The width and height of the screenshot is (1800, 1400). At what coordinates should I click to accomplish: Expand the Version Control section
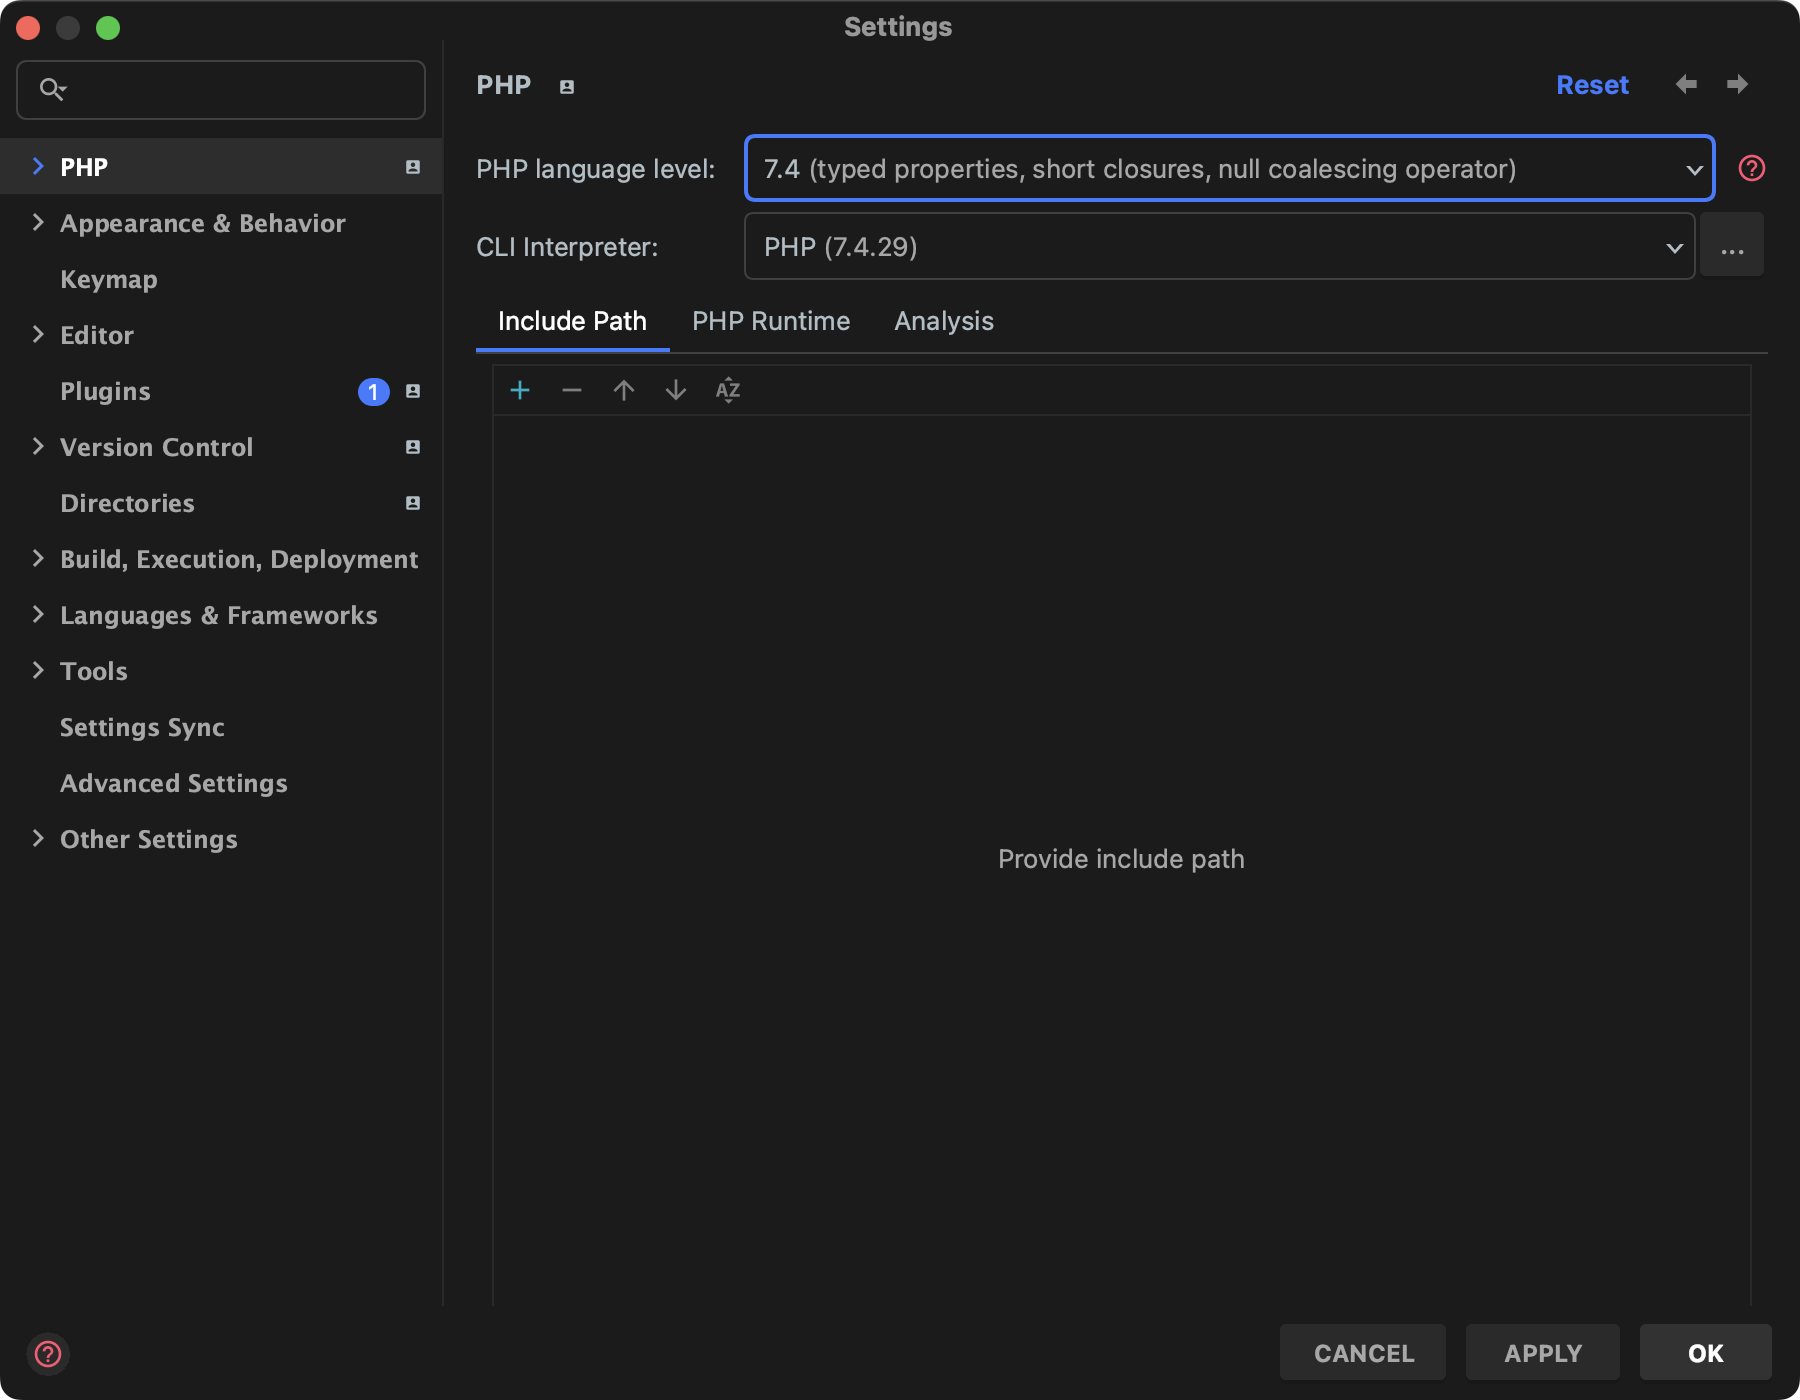coord(38,446)
